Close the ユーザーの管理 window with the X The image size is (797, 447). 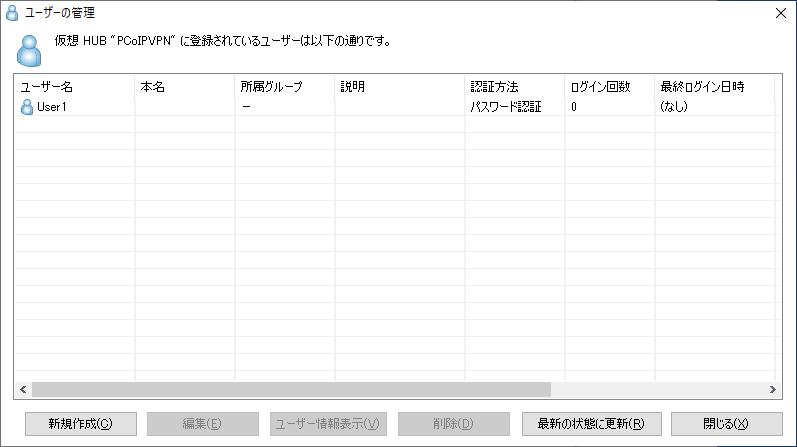tap(781, 13)
